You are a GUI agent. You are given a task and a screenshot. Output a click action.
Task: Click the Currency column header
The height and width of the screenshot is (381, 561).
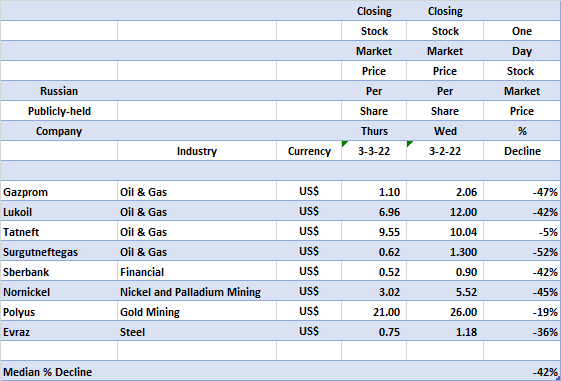309,151
